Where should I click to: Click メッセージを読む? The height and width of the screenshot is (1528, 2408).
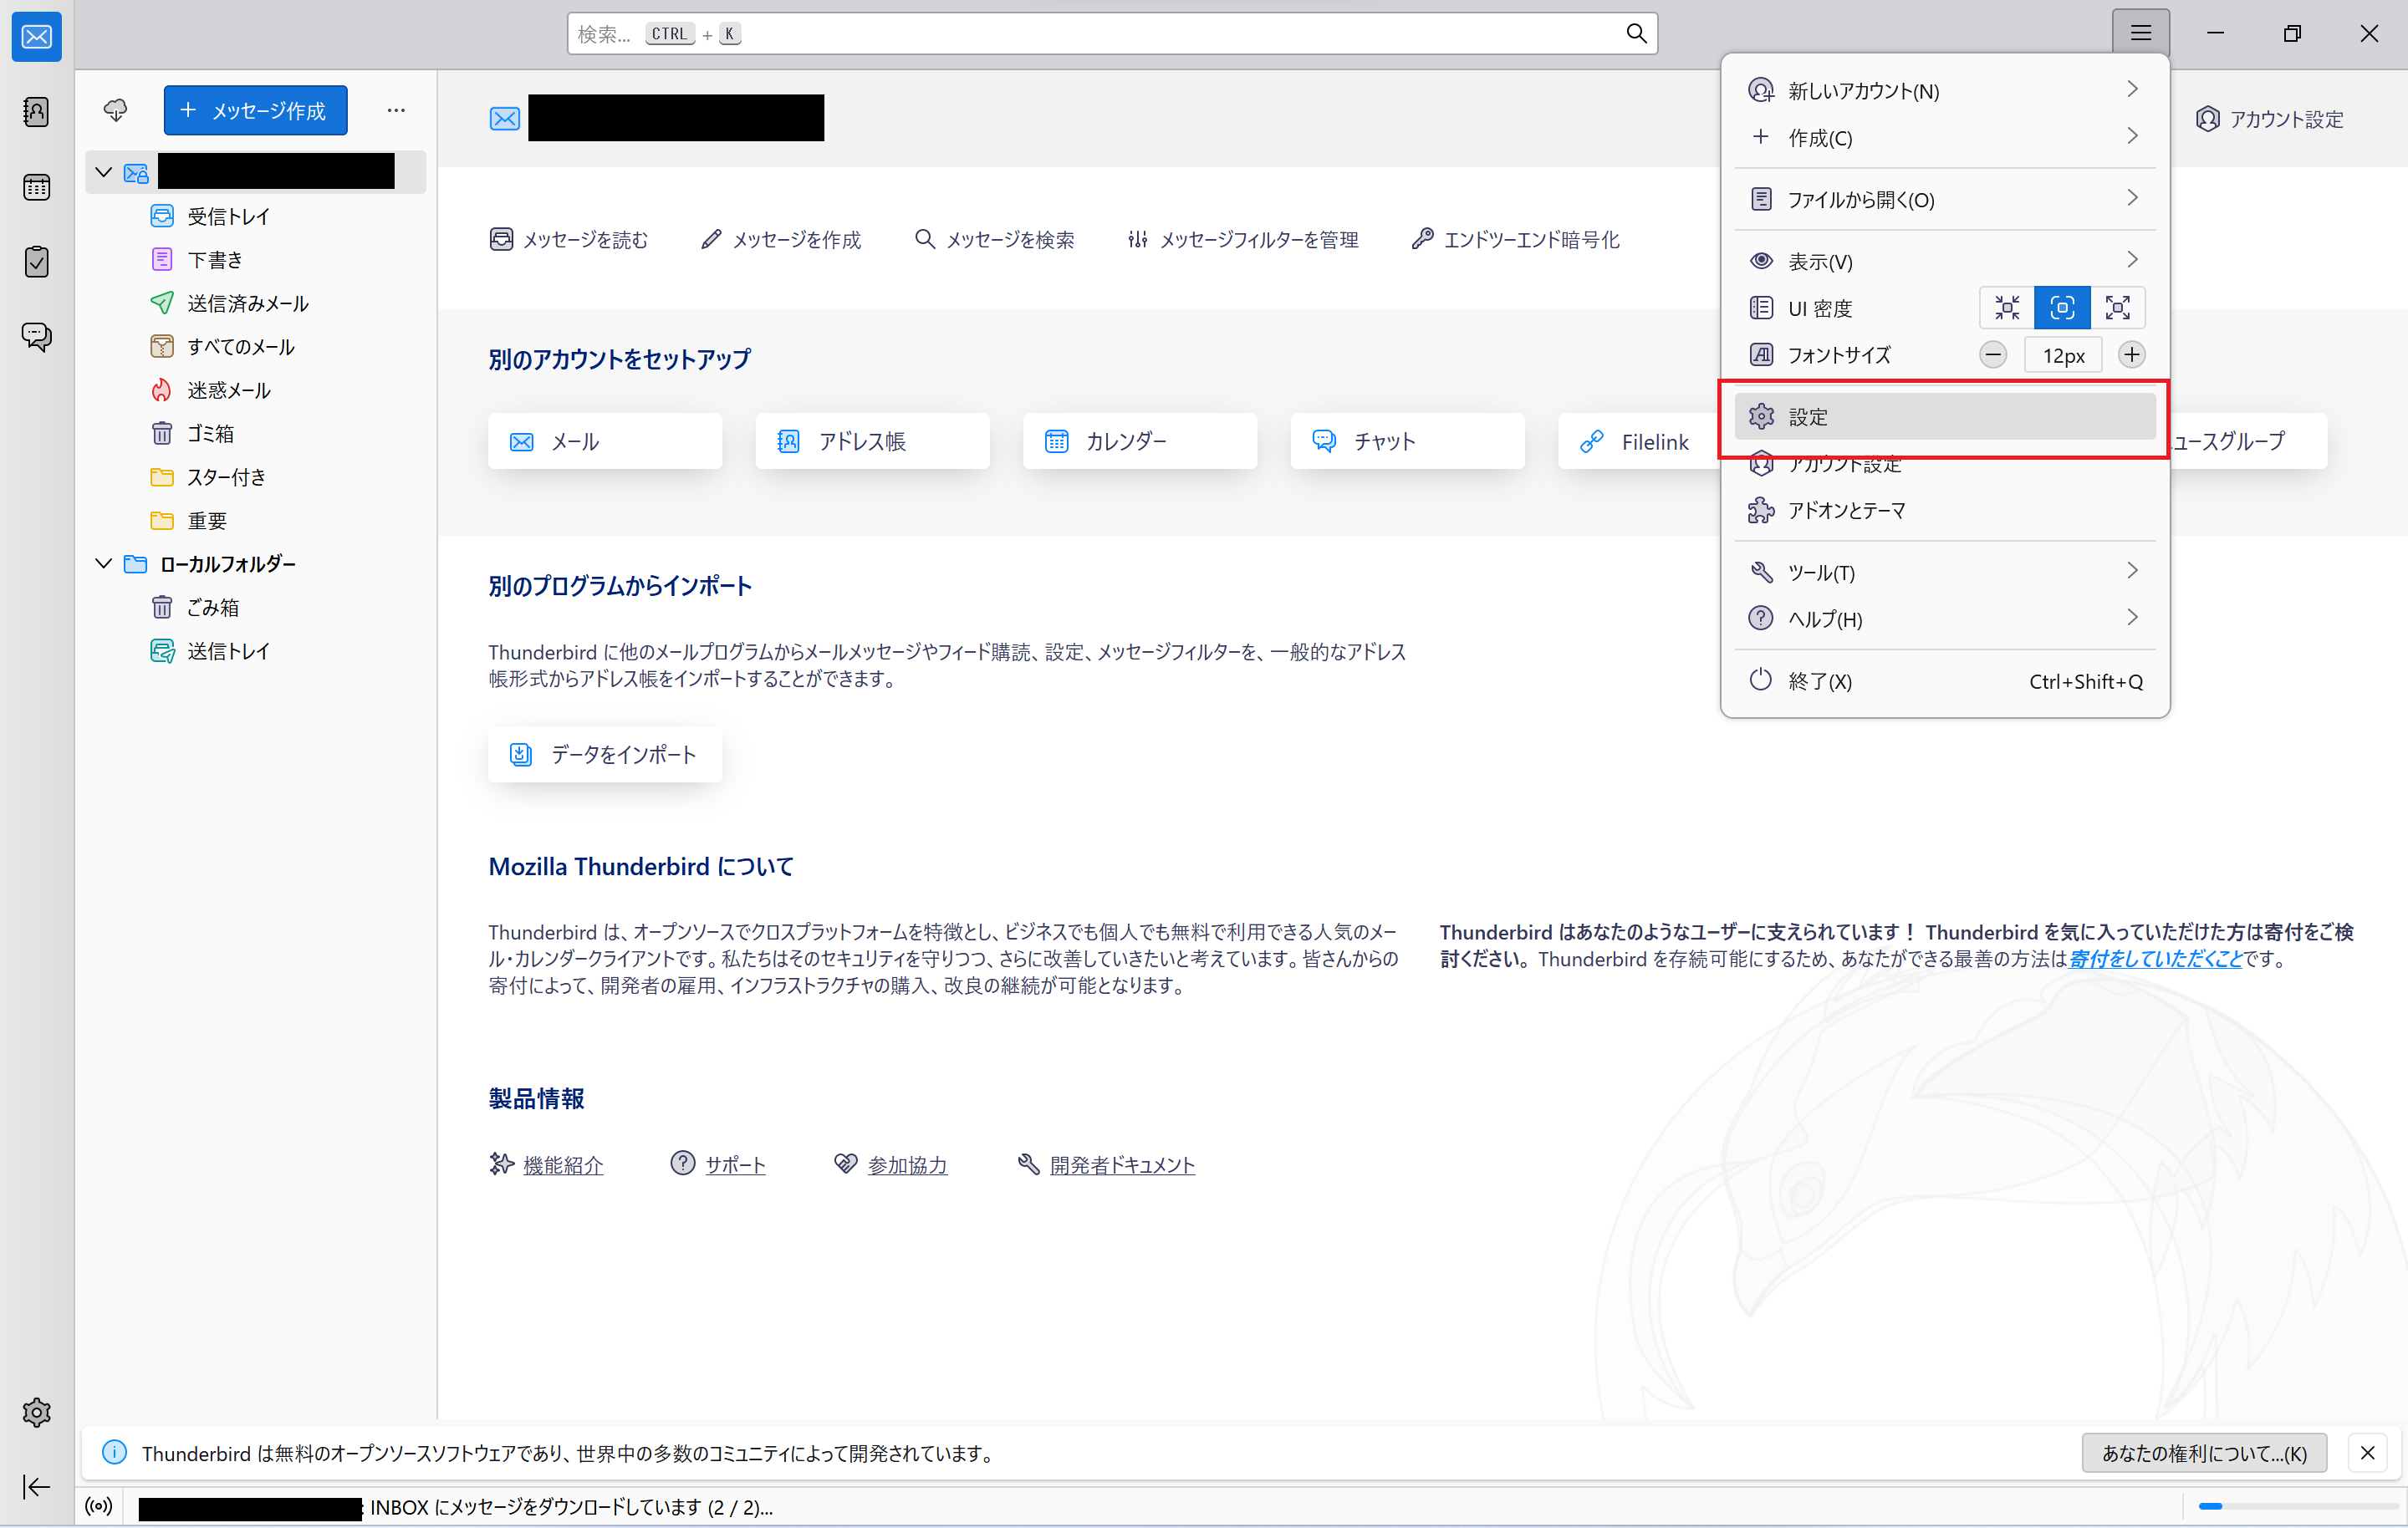(x=568, y=239)
